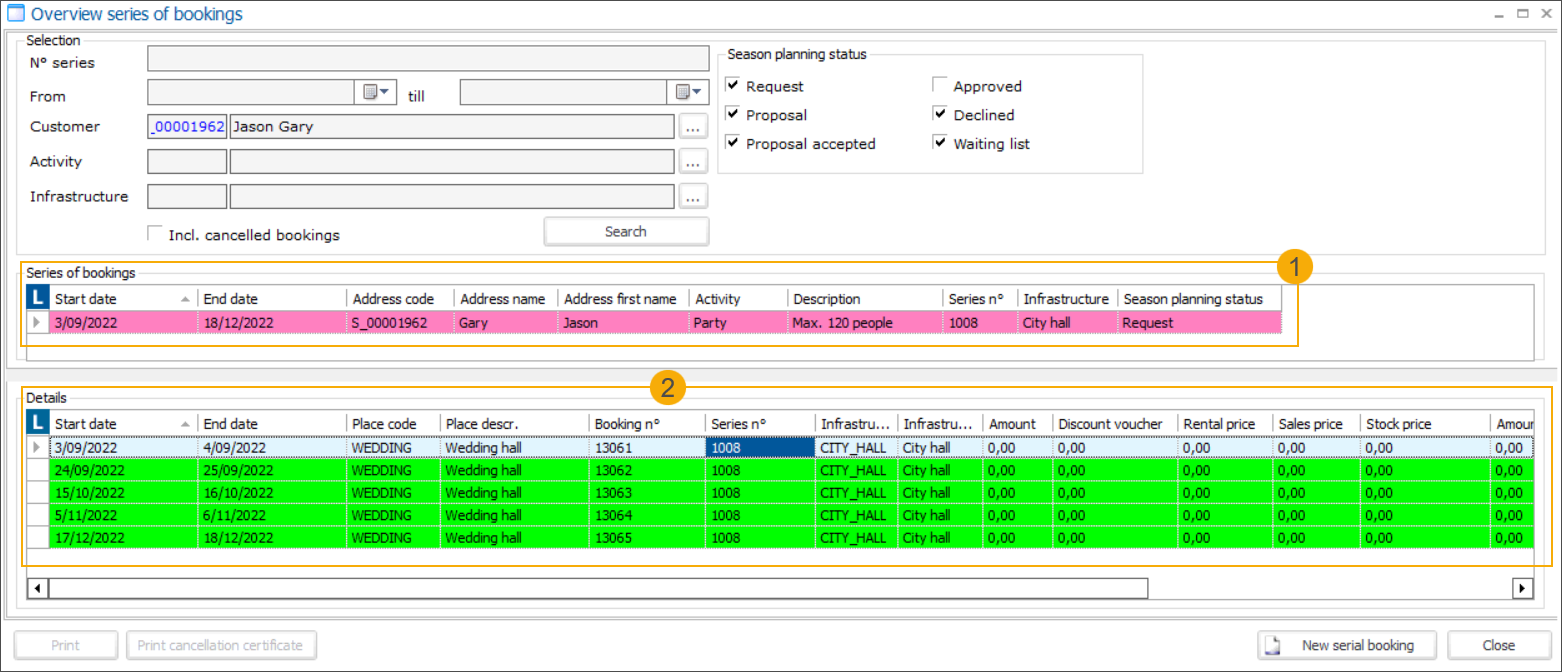Image resolution: width=1562 pixels, height=672 pixels.
Task: Click the L grid icon in the Details header
Action: 40,422
